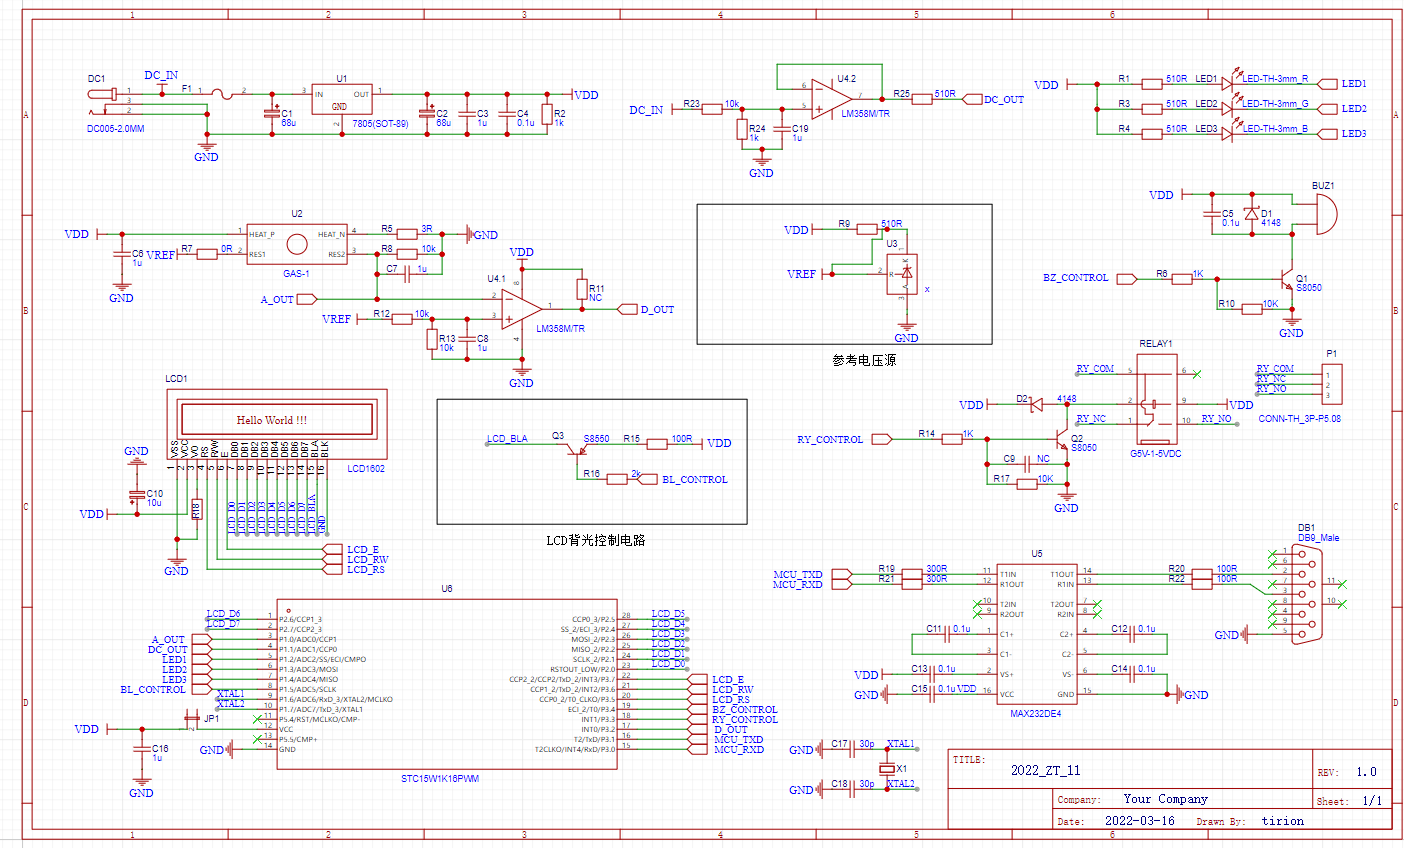The height and width of the screenshot is (848, 1404).
Task: Click the LED1 red LED symbol
Action: 1229,82
